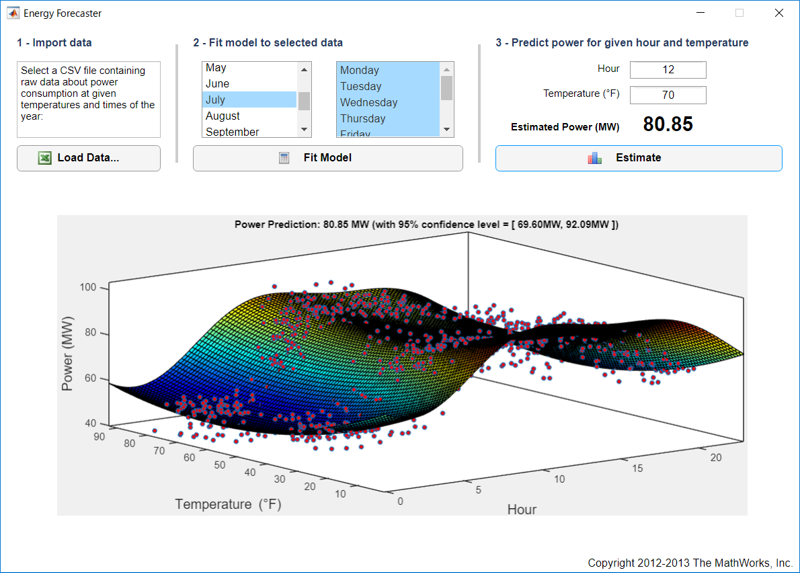The width and height of the screenshot is (800, 573).
Task: Pick Thursday in the weekday list
Action: coord(363,118)
